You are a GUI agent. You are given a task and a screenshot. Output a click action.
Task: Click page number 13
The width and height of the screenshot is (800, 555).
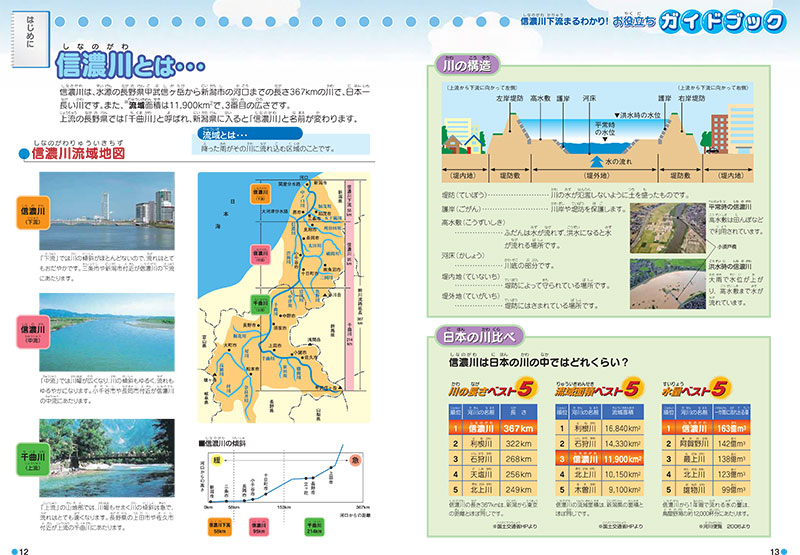[774, 551]
